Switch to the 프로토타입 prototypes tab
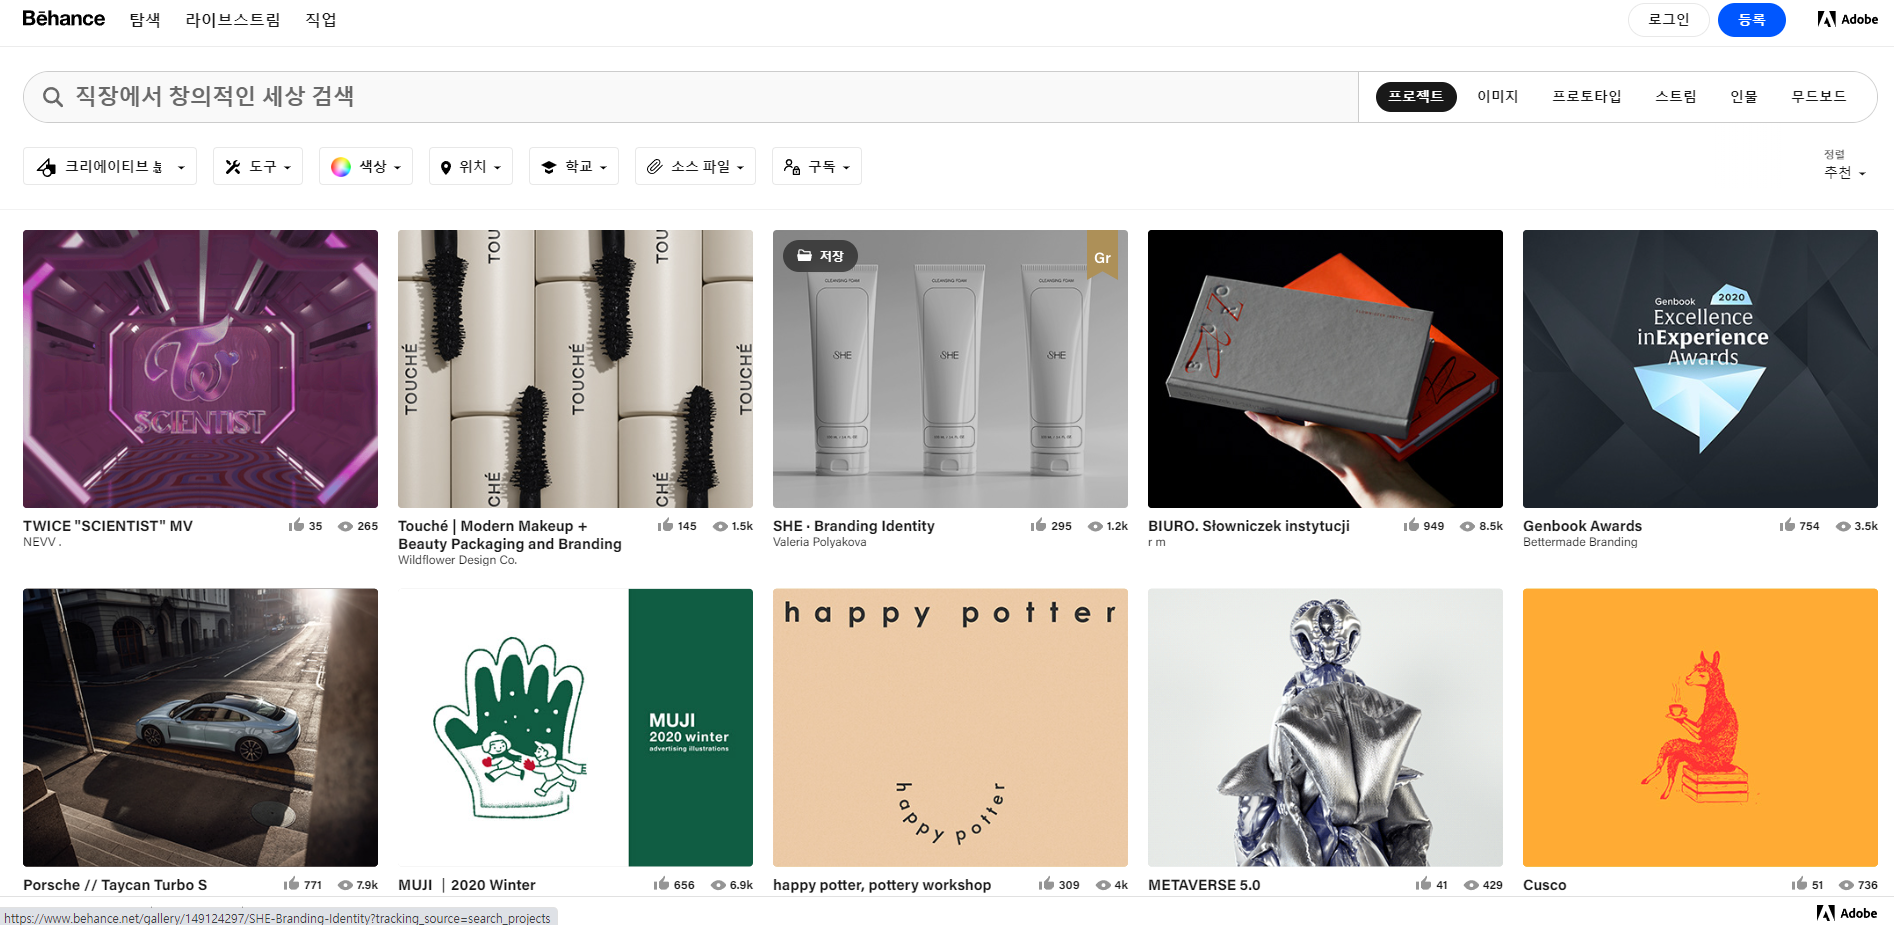This screenshot has height=925, width=1894. (x=1586, y=96)
